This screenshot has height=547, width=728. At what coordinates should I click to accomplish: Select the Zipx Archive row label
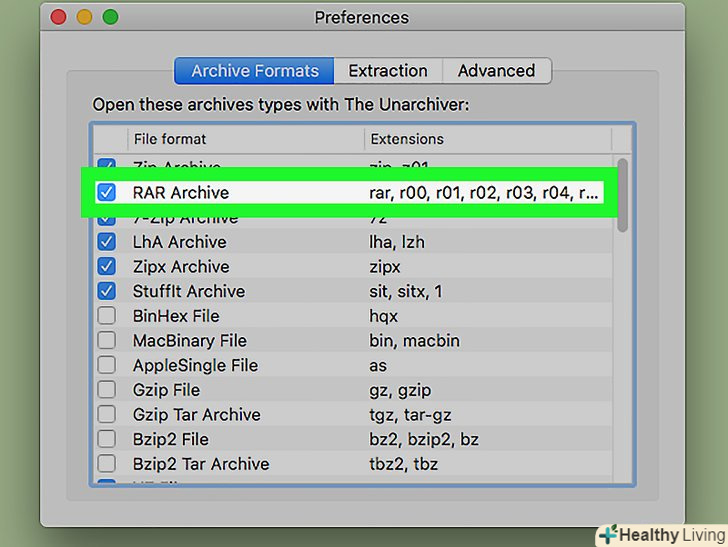(181, 267)
